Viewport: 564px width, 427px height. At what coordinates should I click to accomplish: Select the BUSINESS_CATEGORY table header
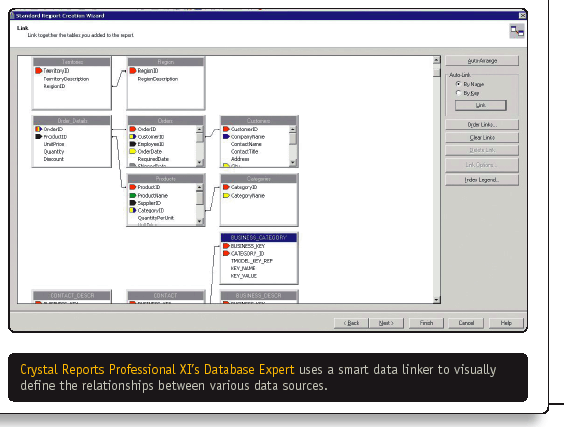259,237
